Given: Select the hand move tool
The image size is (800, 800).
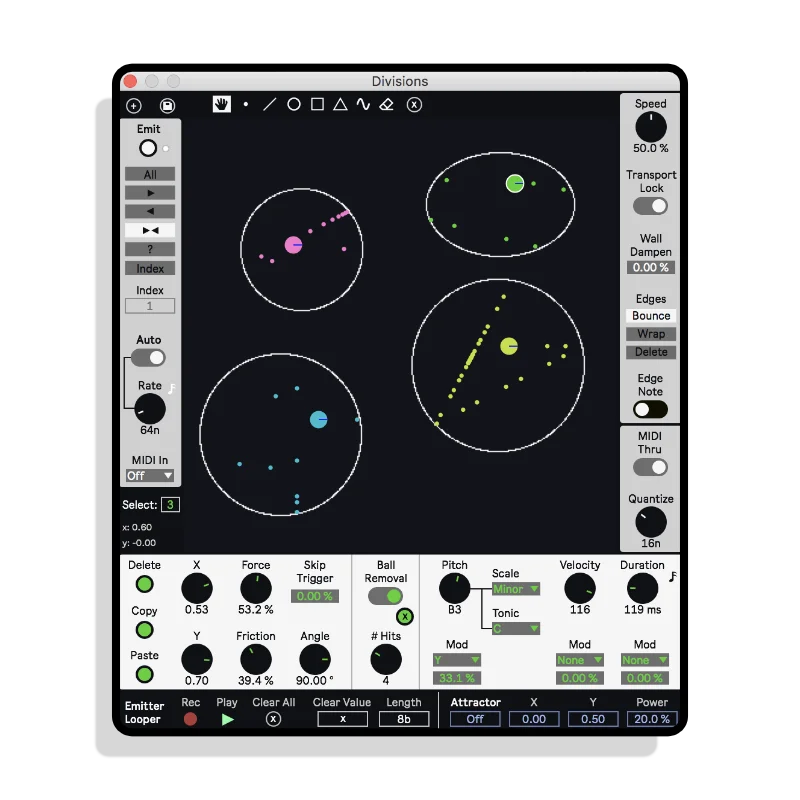Looking at the screenshot, I should point(221,104).
